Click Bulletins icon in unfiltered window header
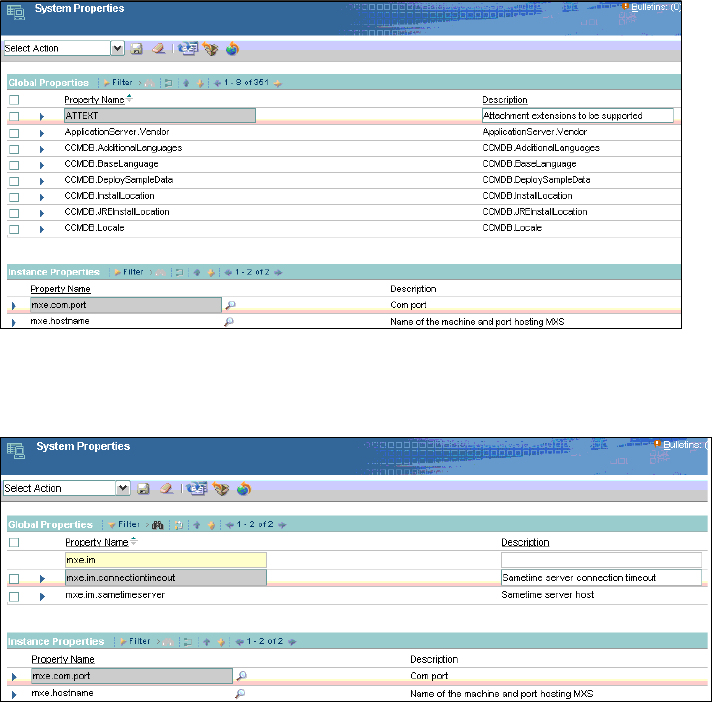 click(x=625, y=6)
